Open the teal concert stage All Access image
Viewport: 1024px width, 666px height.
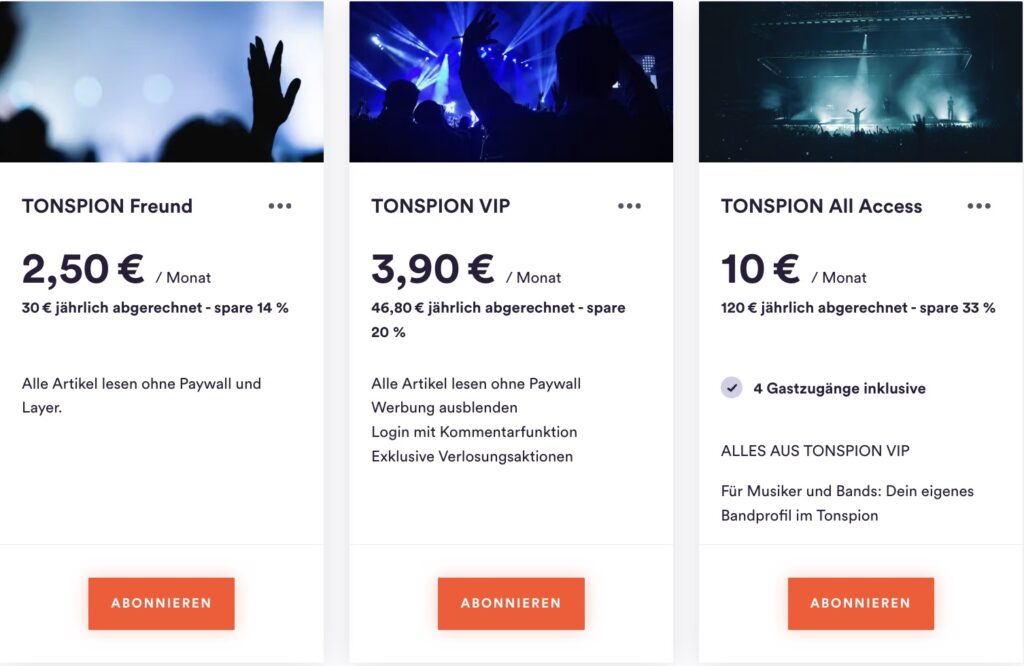tap(860, 81)
